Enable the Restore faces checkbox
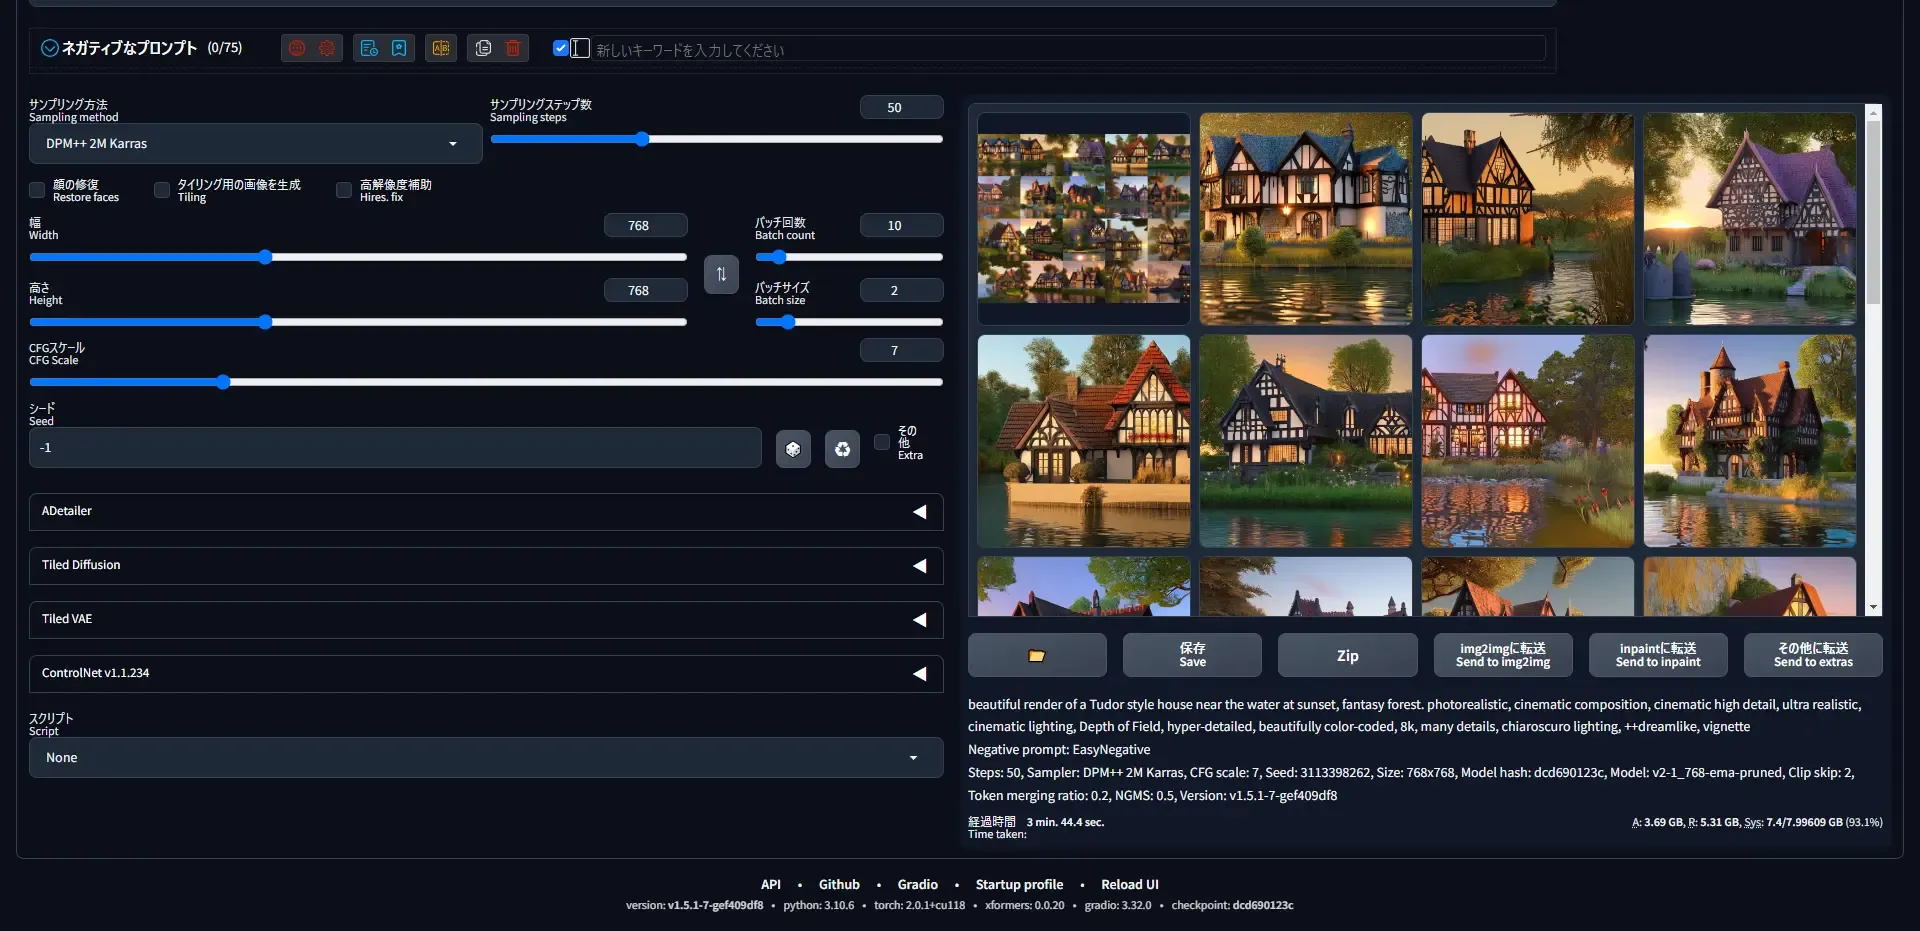 (37, 190)
